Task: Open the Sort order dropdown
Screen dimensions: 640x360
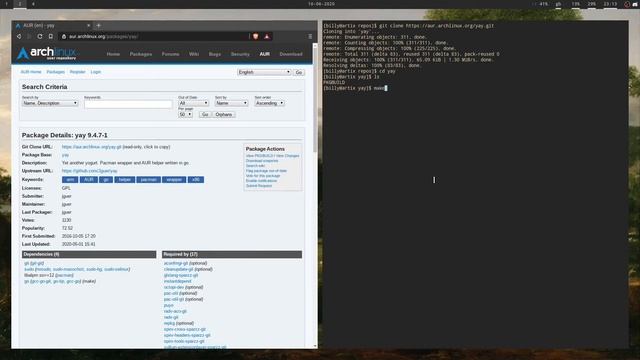Action: [269, 103]
